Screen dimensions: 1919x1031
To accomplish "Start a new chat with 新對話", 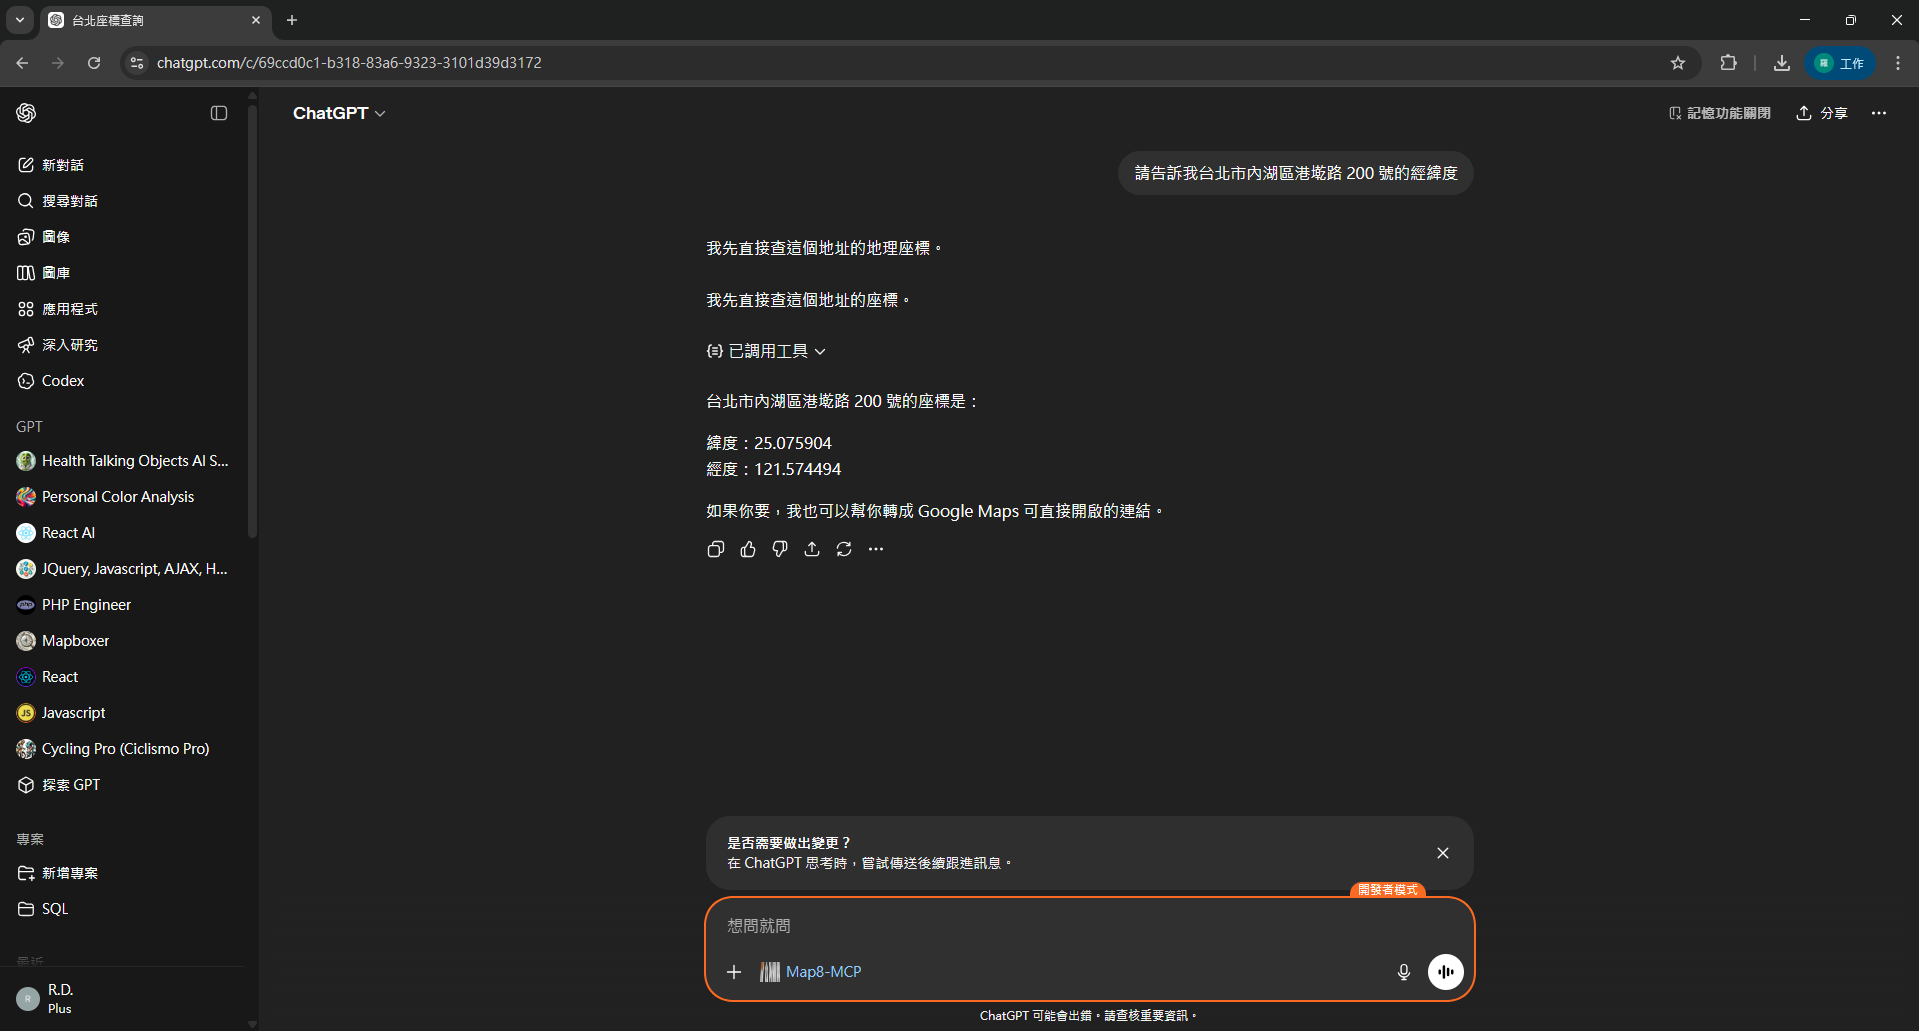I will point(122,165).
